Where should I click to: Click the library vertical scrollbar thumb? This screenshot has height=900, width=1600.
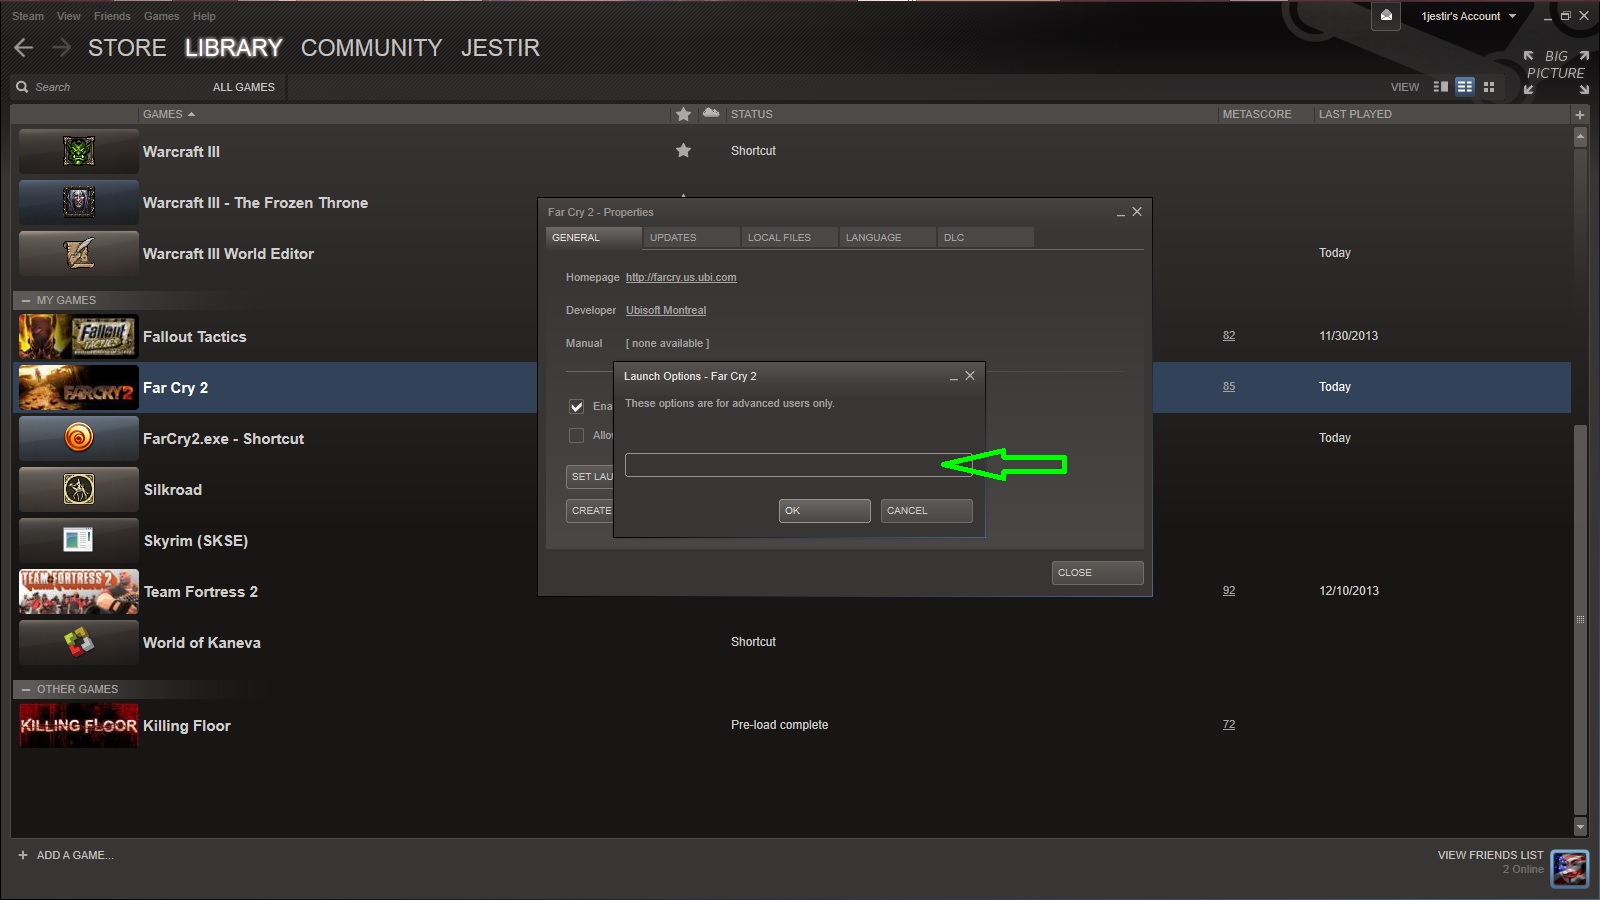click(x=1580, y=620)
